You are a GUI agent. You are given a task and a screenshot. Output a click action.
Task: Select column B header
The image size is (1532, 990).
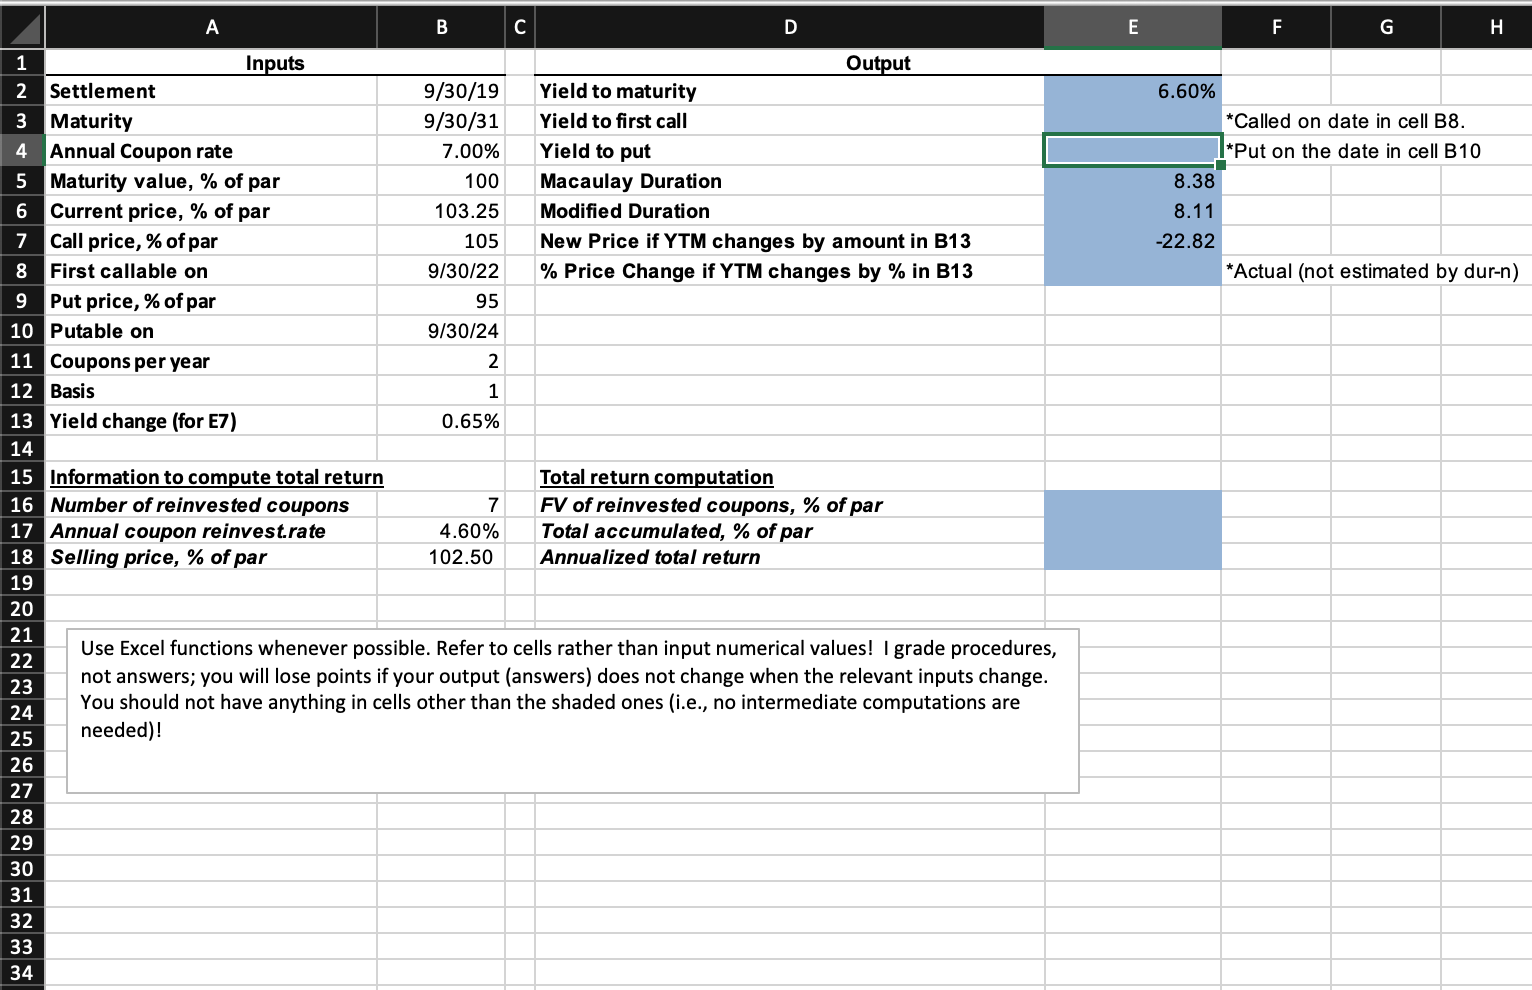coord(441,27)
